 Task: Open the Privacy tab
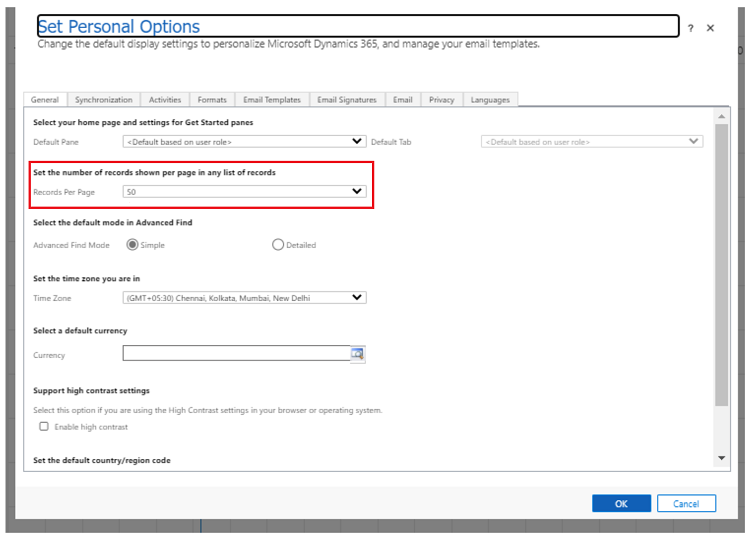tap(441, 99)
